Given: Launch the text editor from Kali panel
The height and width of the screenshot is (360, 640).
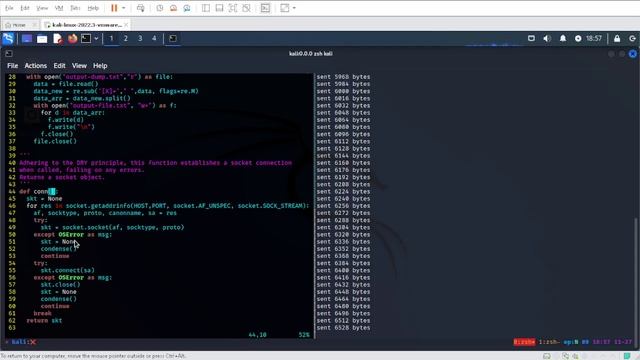Looking at the screenshot, I should [x=58, y=39].
